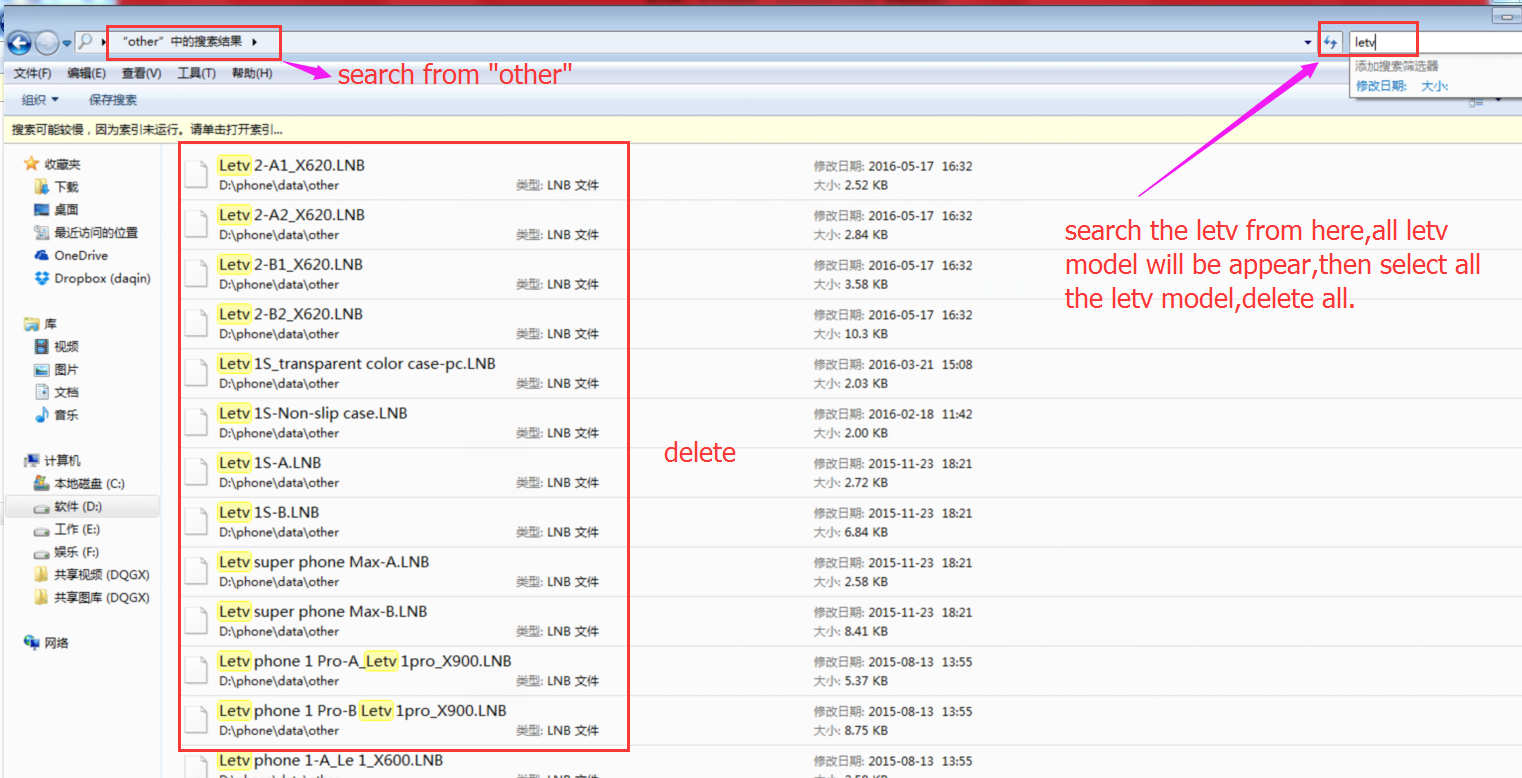This screenshot has width=1522, height=778.
Task: Open the 帮助(H) menu
Action: coord(251,73)
